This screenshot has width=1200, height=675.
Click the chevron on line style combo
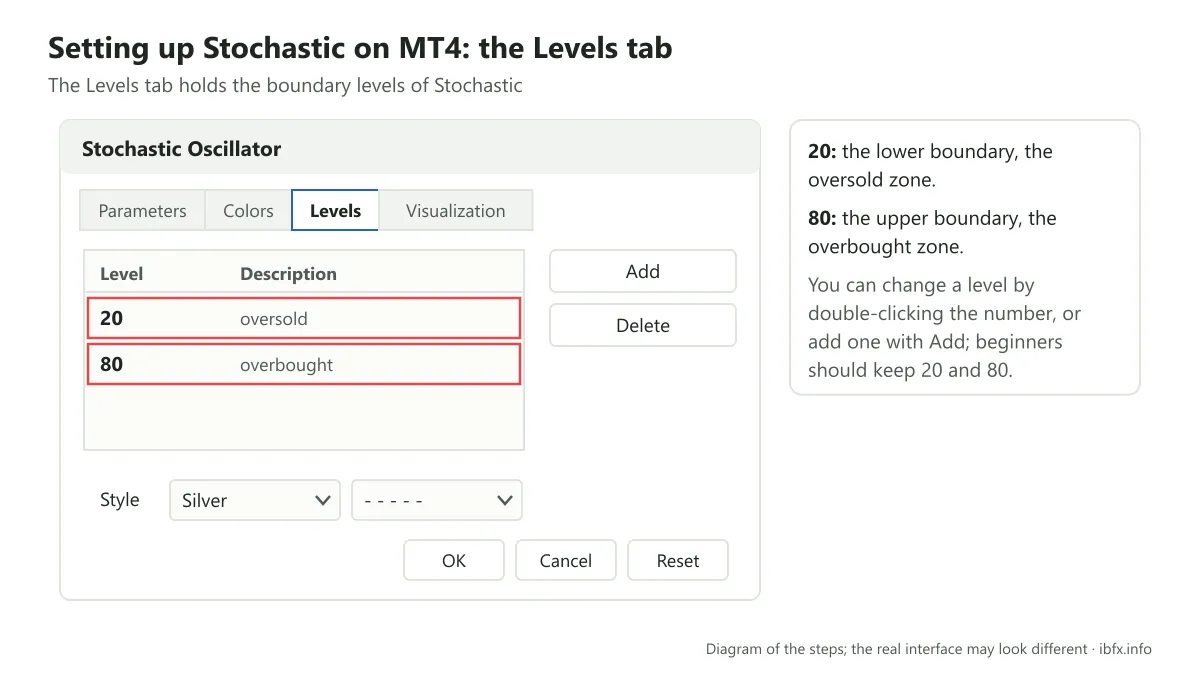pos(505,500)
